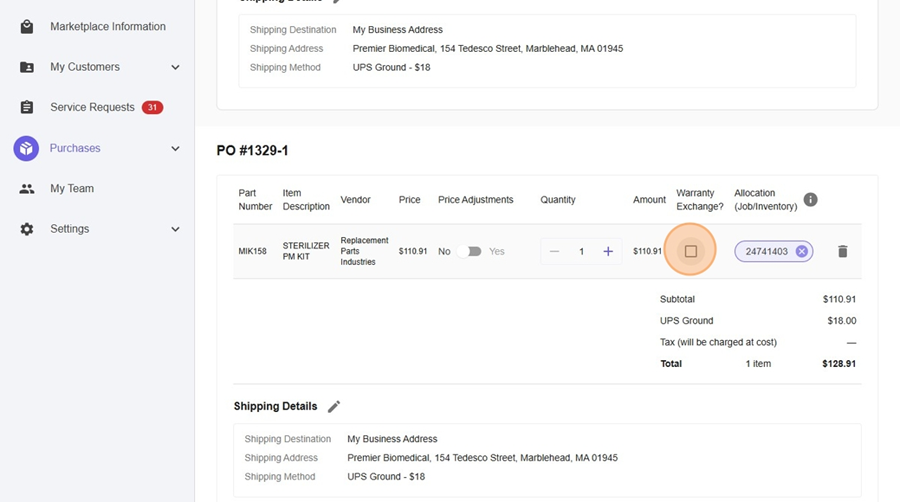Click the red 31 Service Requests badge
900x502 pixels.
point(152,107)
